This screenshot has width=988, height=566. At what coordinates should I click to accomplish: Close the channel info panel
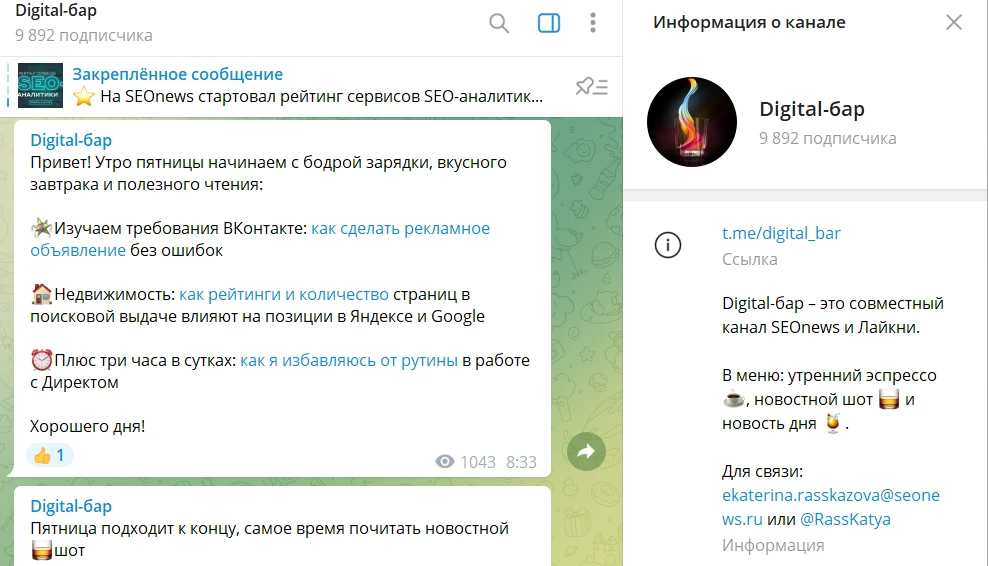(953, 23)
